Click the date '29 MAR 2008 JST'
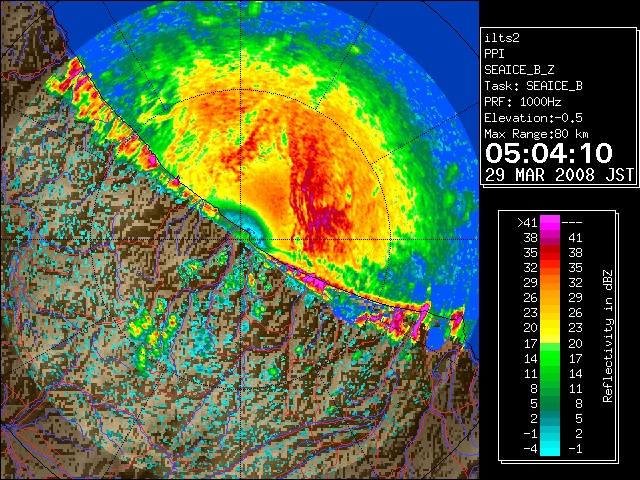Viewport: 640px width, 480px height. pos(559,175)
